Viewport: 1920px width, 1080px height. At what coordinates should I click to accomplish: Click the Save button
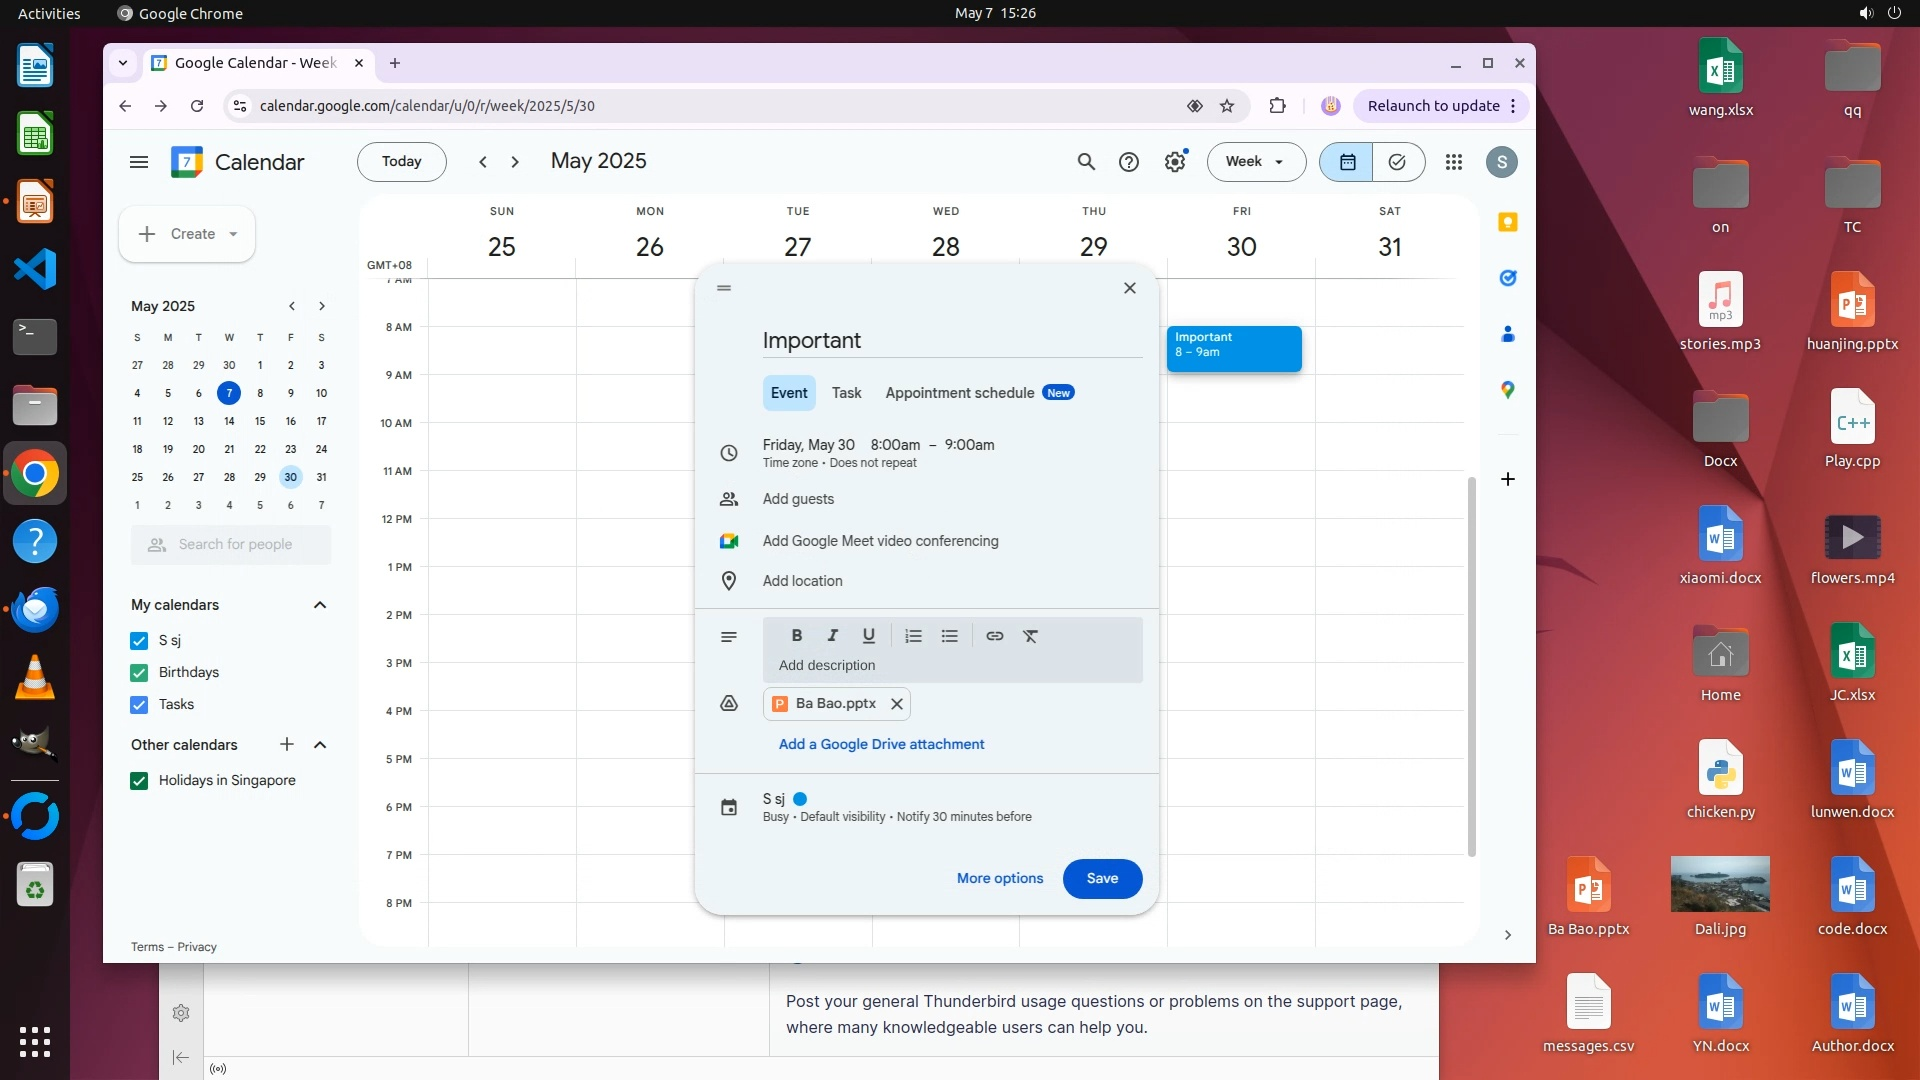[1102, 879]
